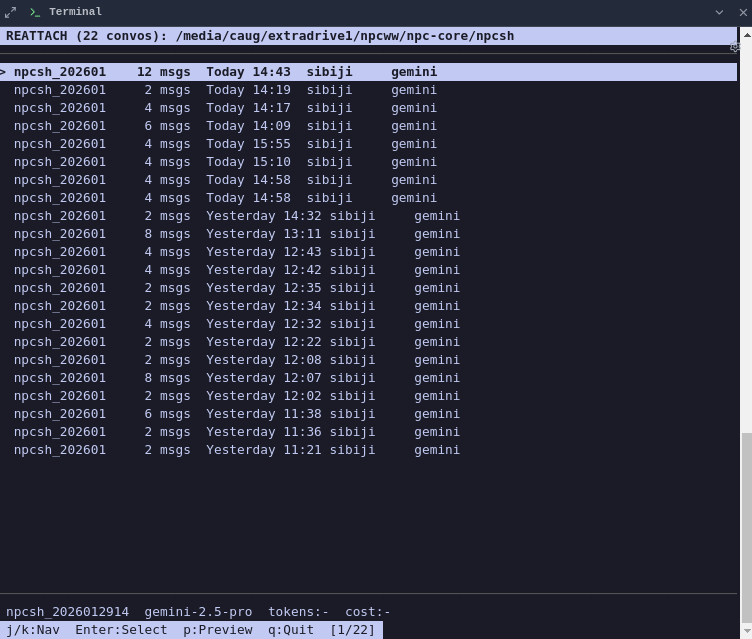Click the p:Preview hint in footer
This screenshot has height=639, width=752.
(x=218, y=630)
